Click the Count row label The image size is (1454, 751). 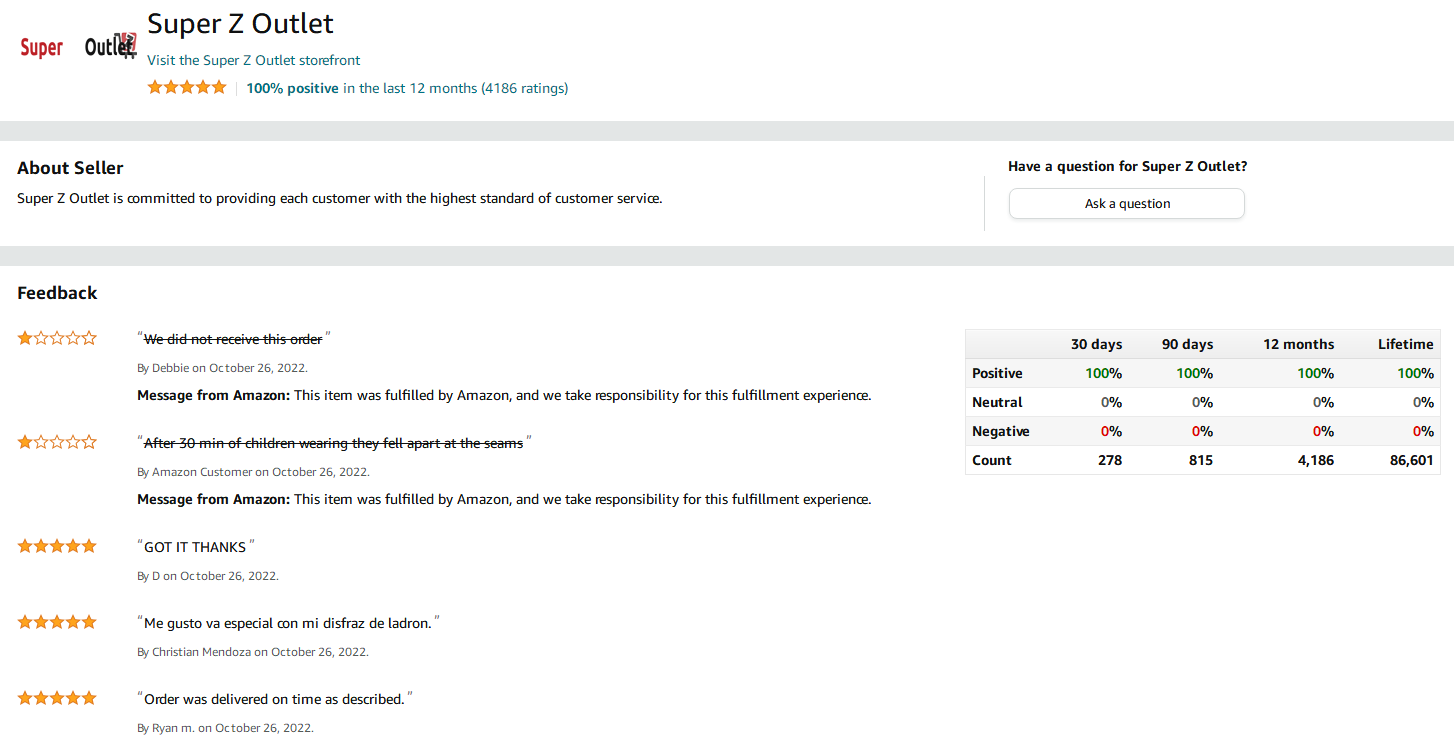coord(992,460)
